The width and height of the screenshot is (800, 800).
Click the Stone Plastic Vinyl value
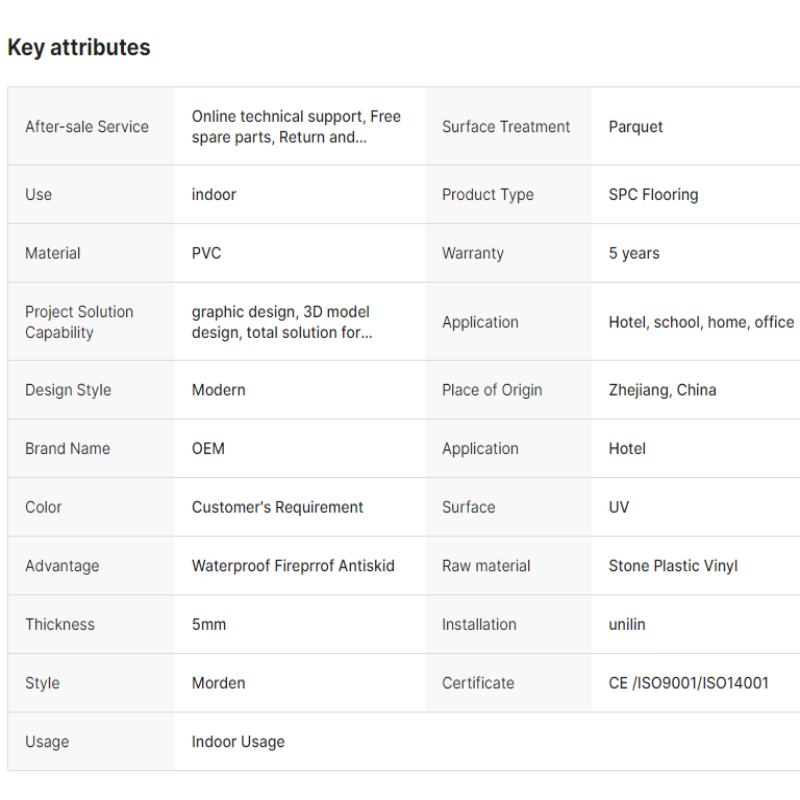pos(673,566)
